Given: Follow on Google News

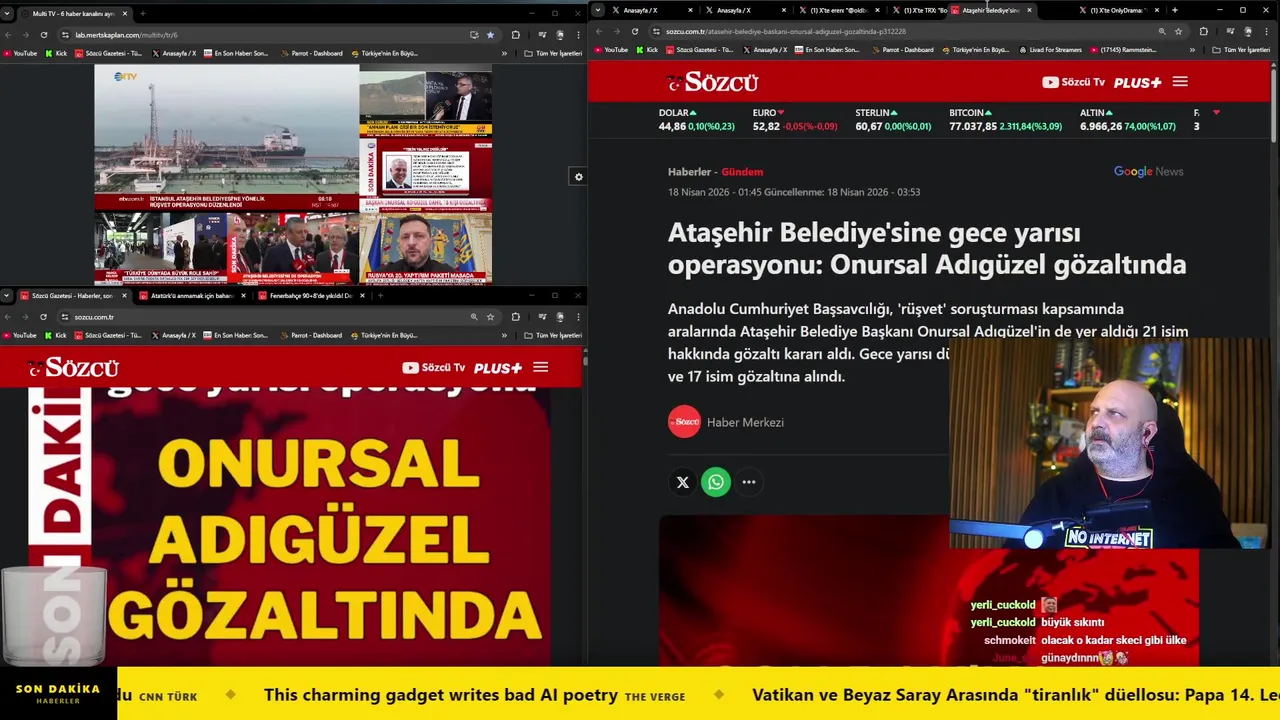Looking at the screenshot, I should [x=1149, y=172].
